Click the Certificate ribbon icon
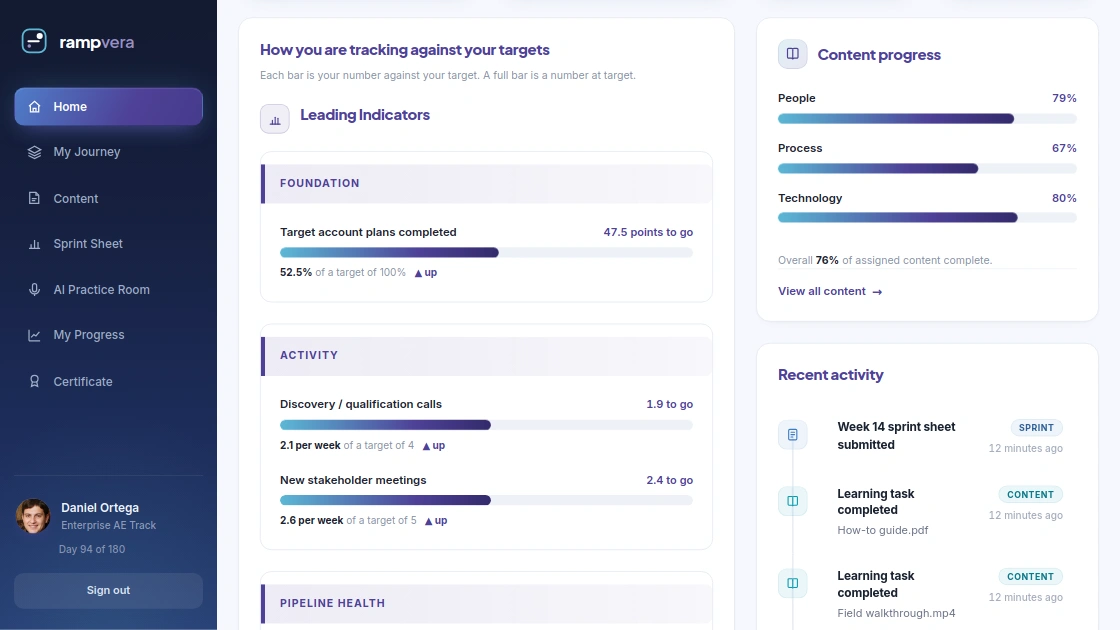The height and width of the screenshot is (630, 1120). [x=34, y=381]
